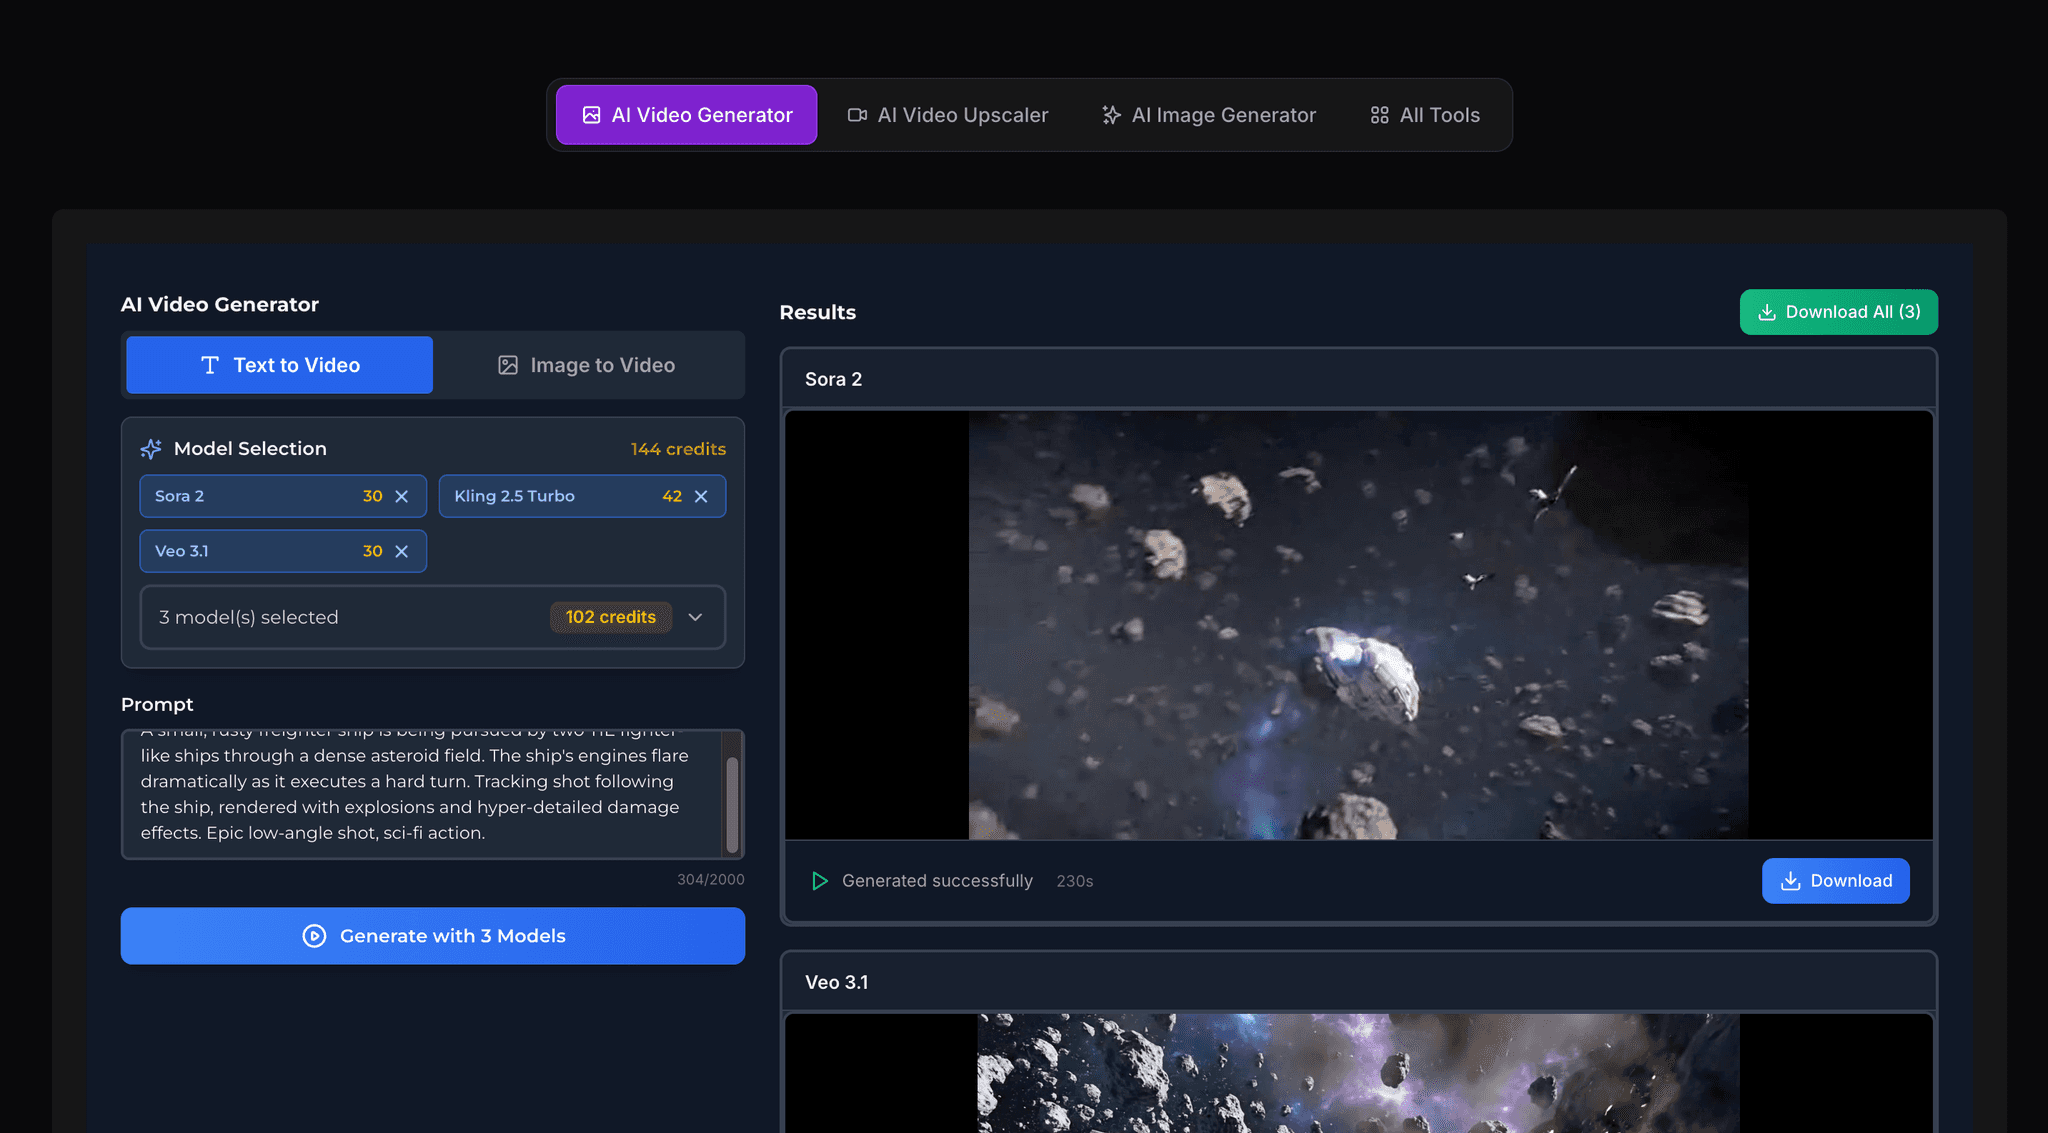The width and height of the screenshot is (2048, 1133).
Task: Click the play-circle icon on Generate button
Action: 313,936
